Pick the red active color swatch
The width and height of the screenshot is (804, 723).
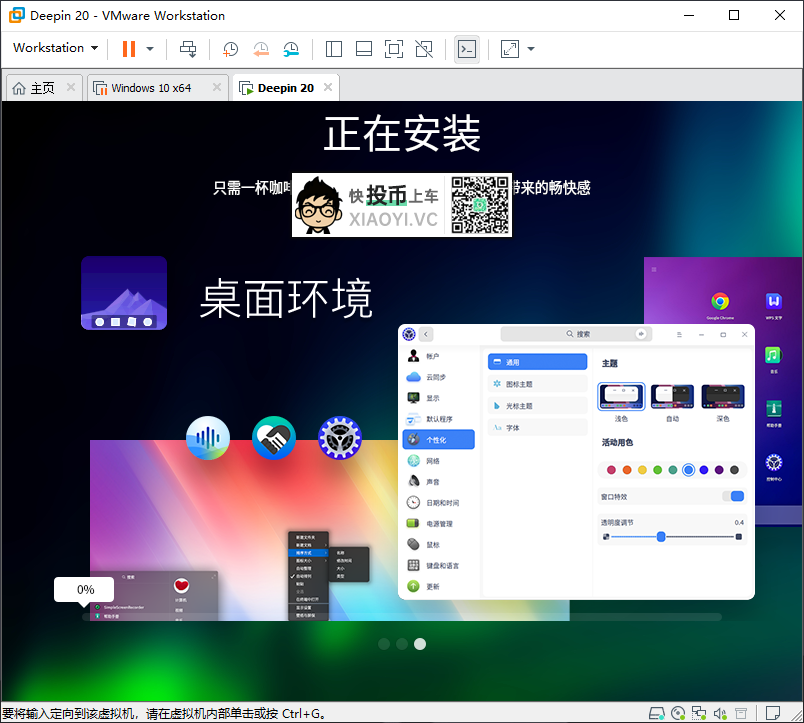[x=611, y=469]
